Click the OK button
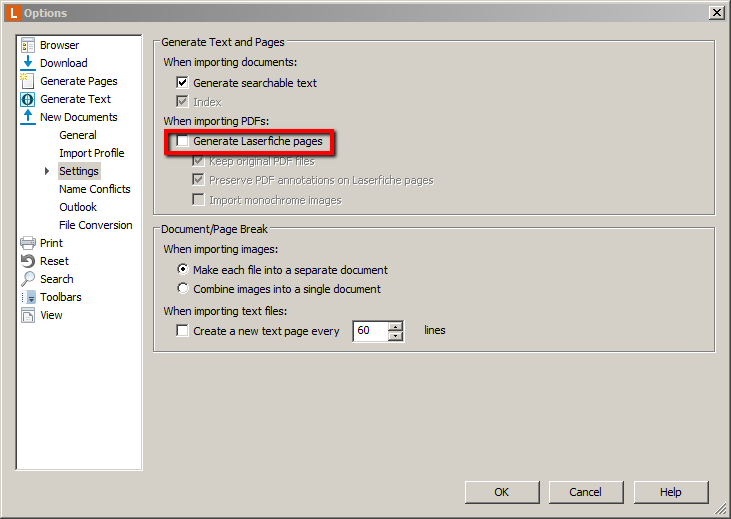 click(x=502, y=492)
